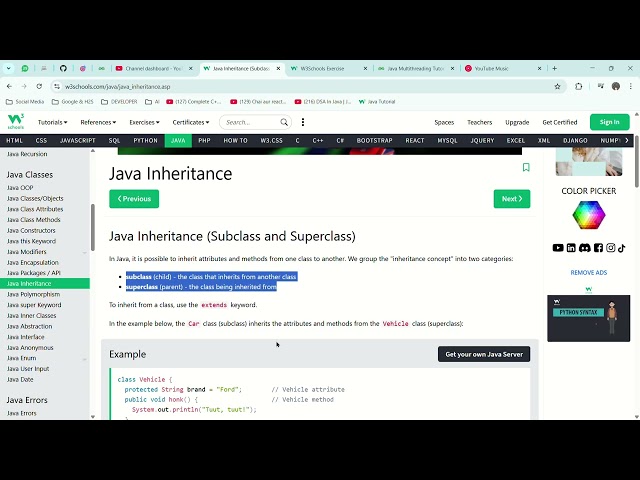
Task: Click the REMOVE ADS link
Action: pyautogui.click(x=589, y=272)
